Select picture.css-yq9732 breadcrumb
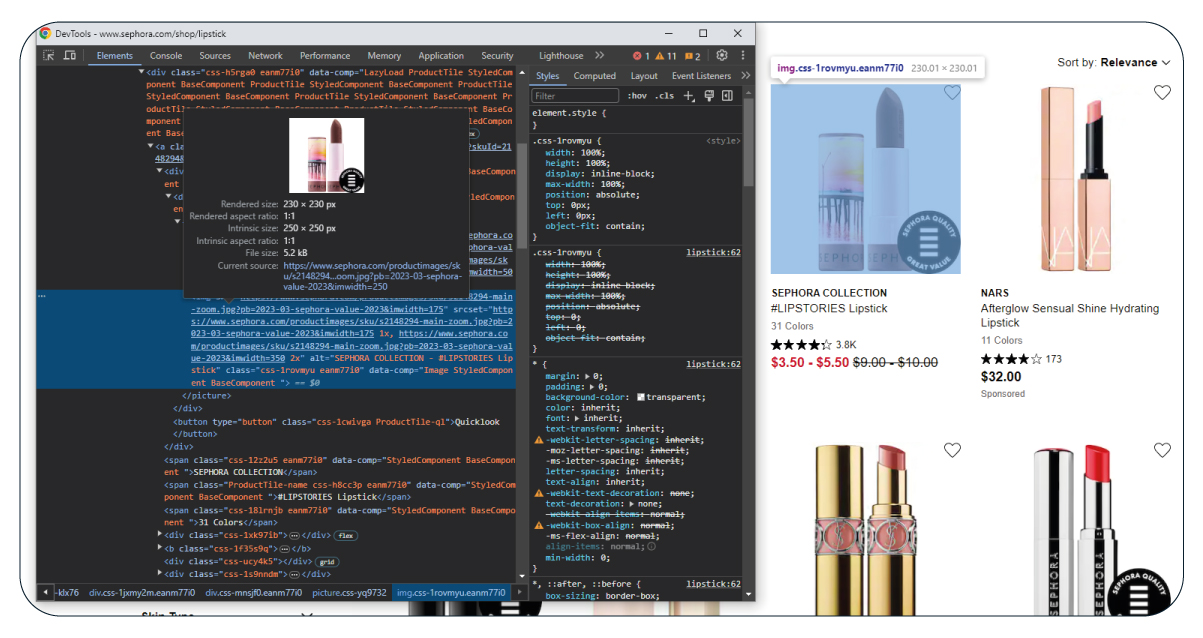The width and height of the screenshot is (1203, 638). pos(350,593)
